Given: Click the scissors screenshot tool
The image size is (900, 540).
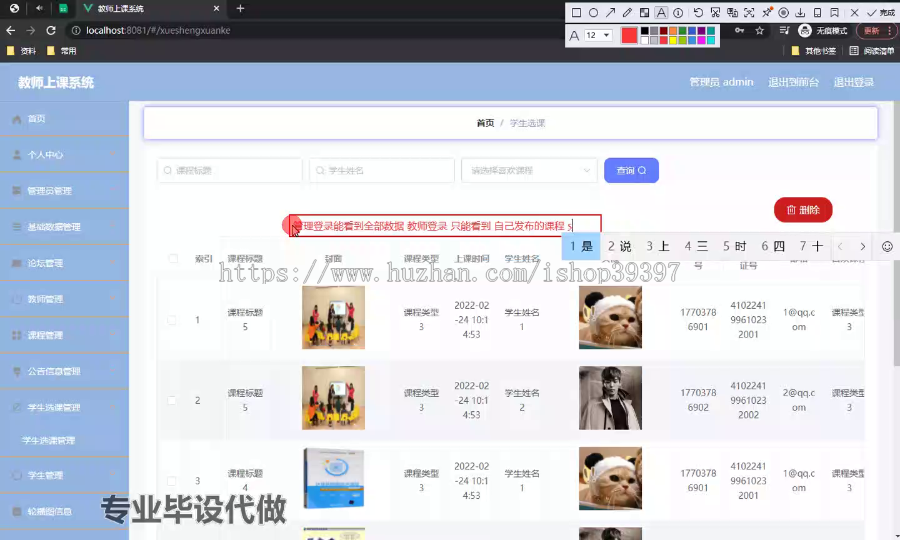Looking at the screenshot, I should click(x=715, y=12).
